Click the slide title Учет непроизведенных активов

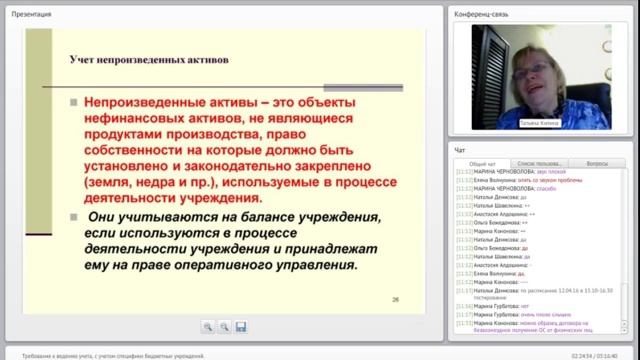[x=149, y=60]
